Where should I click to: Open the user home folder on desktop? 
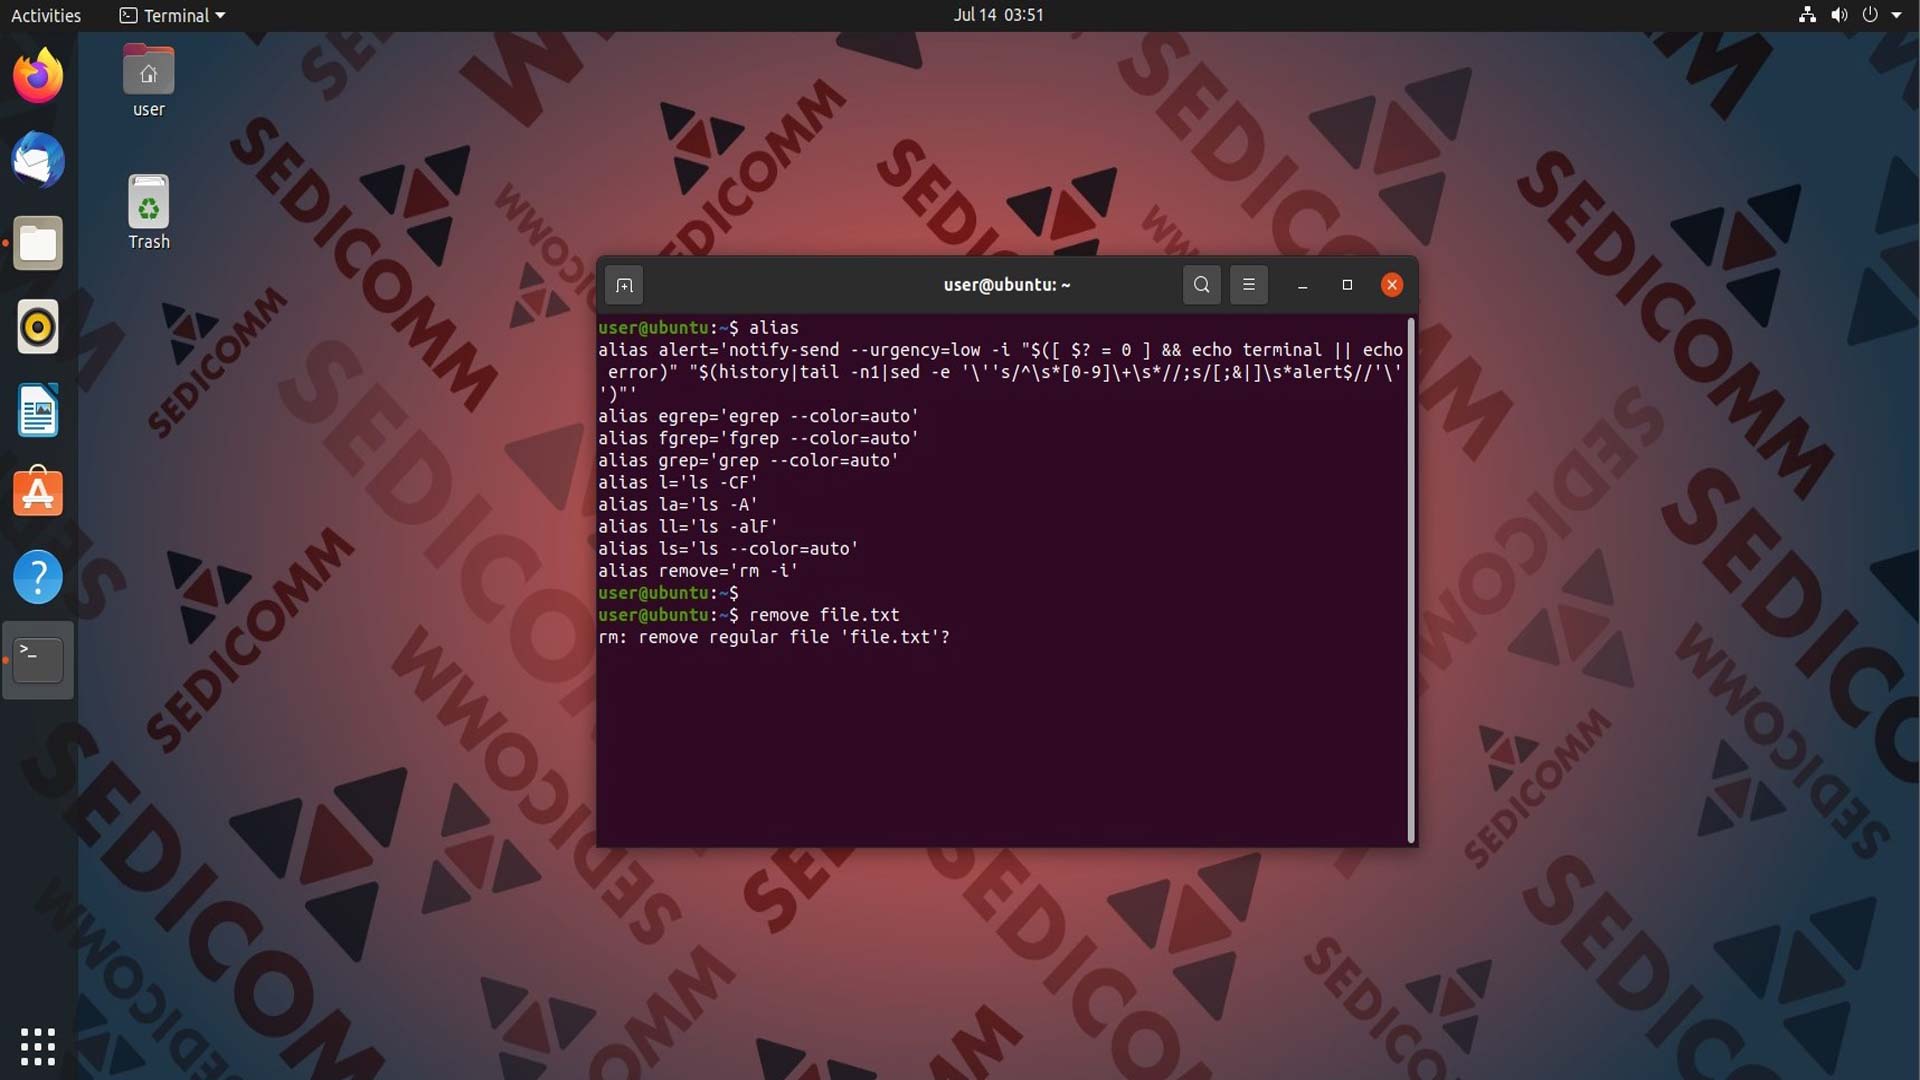click(148, 81)
